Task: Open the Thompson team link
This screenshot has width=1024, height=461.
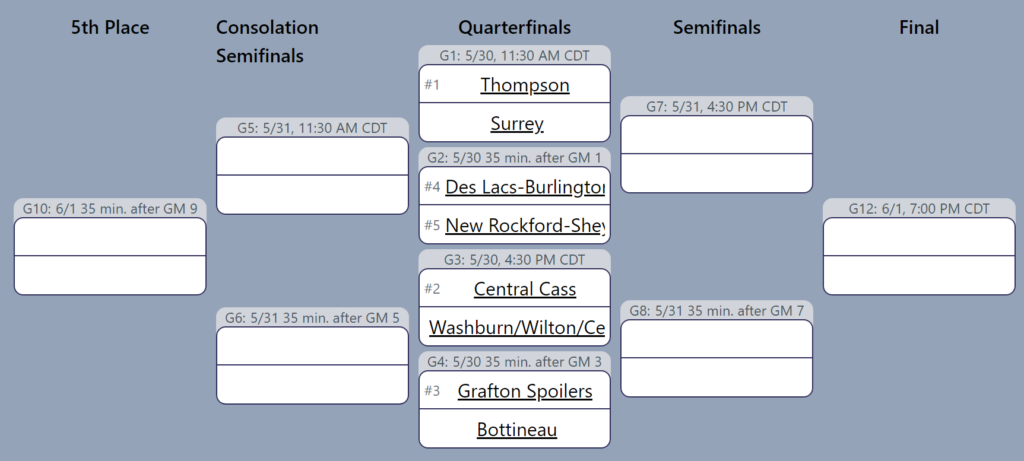Action: 524,85
